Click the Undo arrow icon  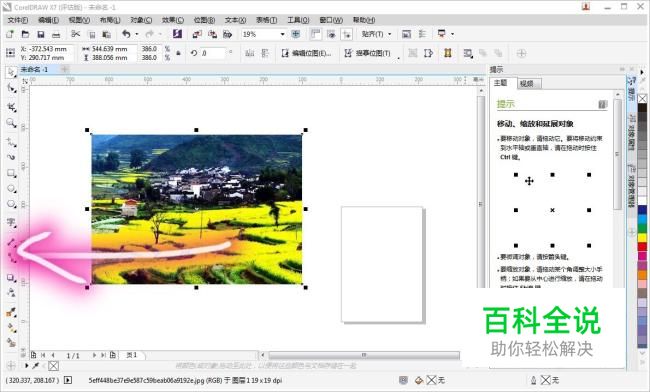point(126,34)
